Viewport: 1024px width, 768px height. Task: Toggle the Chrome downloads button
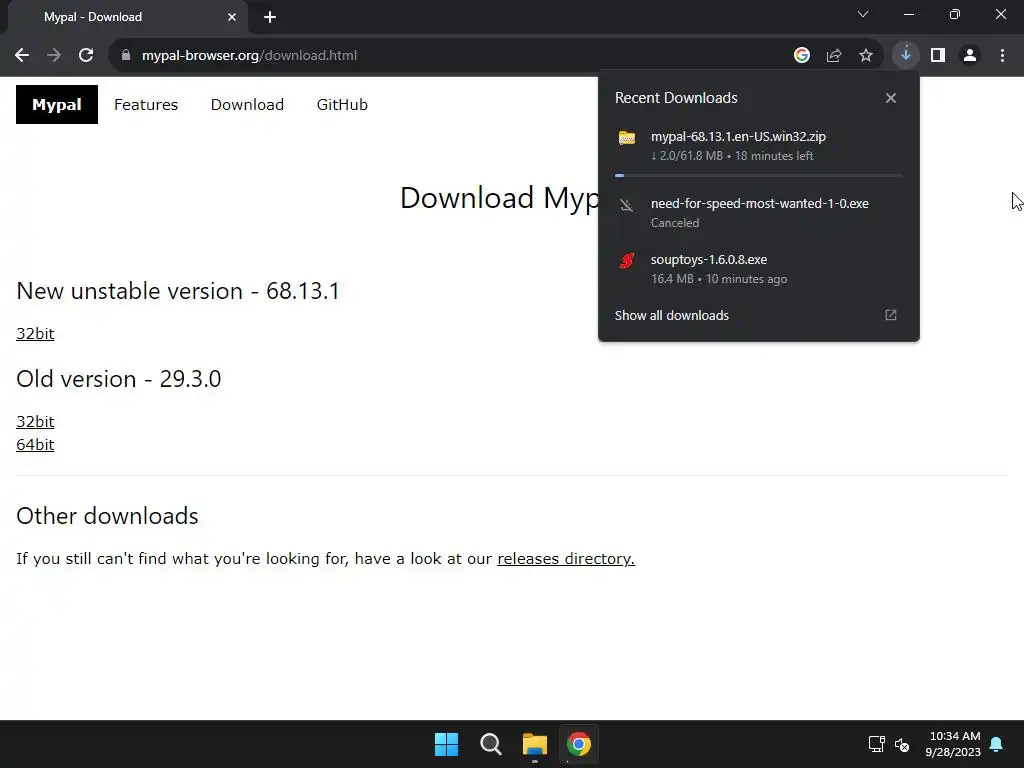(x=906, y=56)
